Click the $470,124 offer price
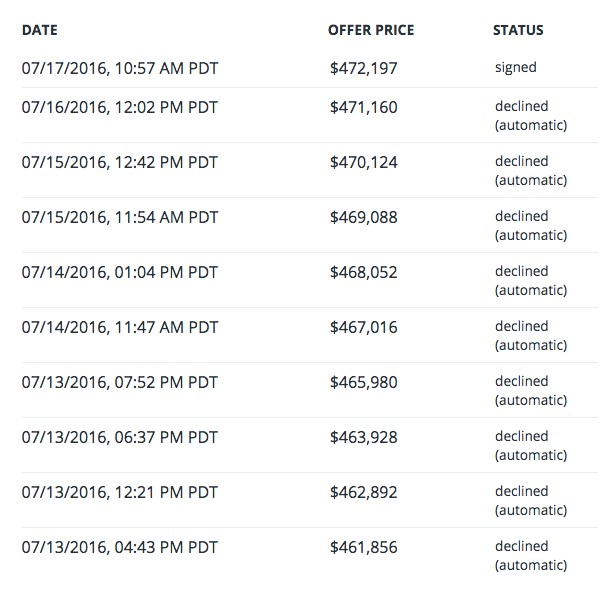607x612 pixels. point(362,161)
